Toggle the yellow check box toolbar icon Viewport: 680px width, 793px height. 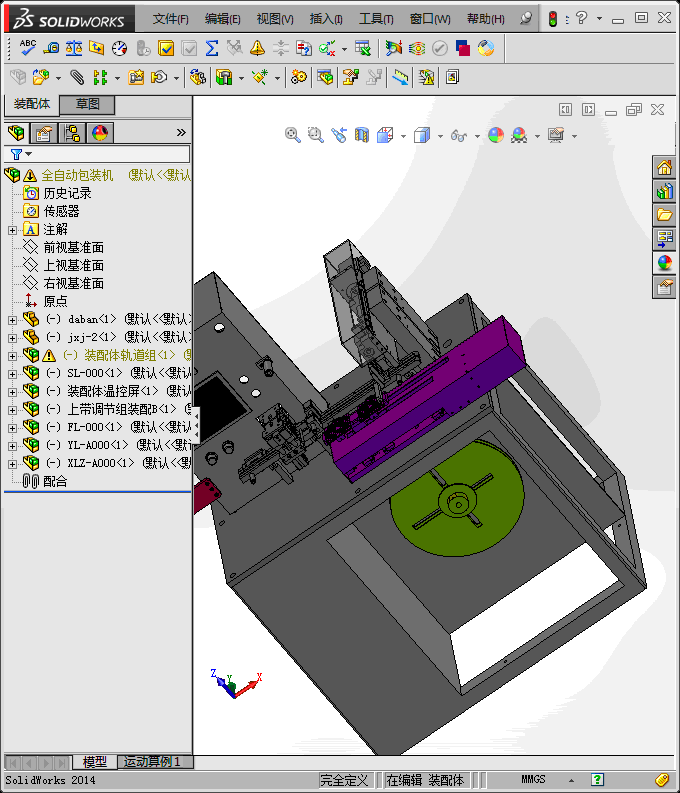pos(166,49)
